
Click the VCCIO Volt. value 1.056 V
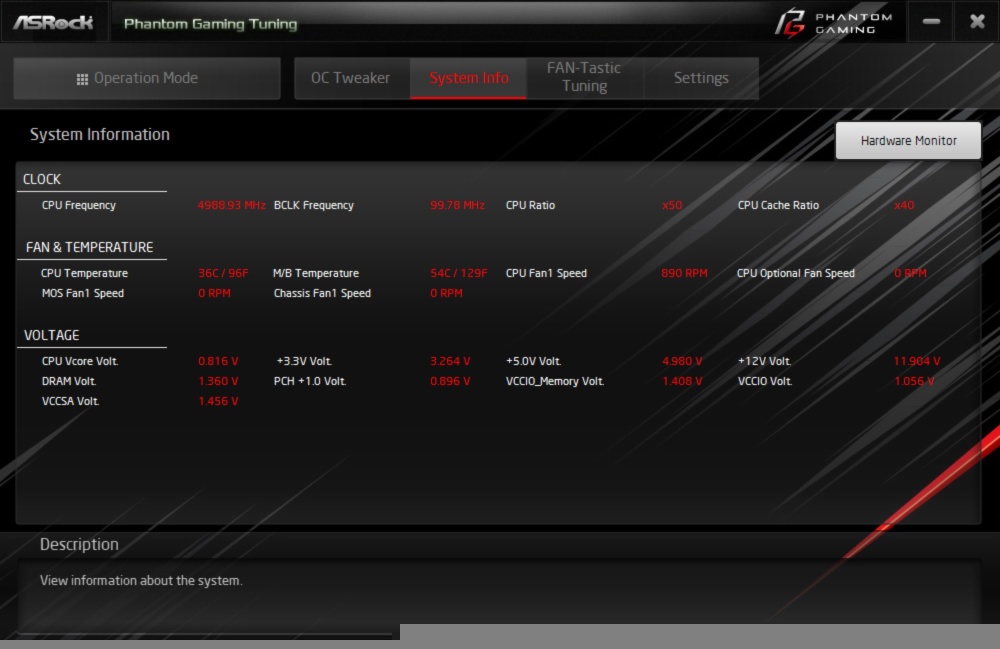pos(915,381)
